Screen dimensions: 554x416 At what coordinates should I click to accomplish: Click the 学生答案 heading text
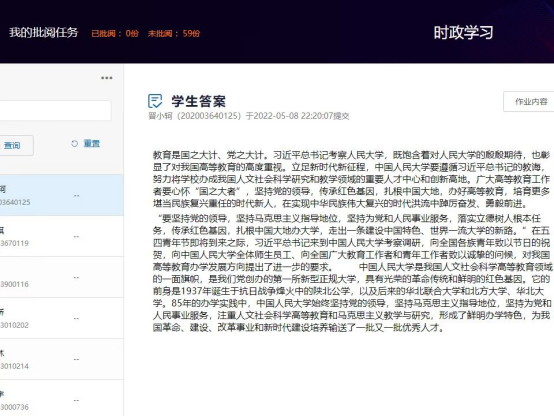199,101
